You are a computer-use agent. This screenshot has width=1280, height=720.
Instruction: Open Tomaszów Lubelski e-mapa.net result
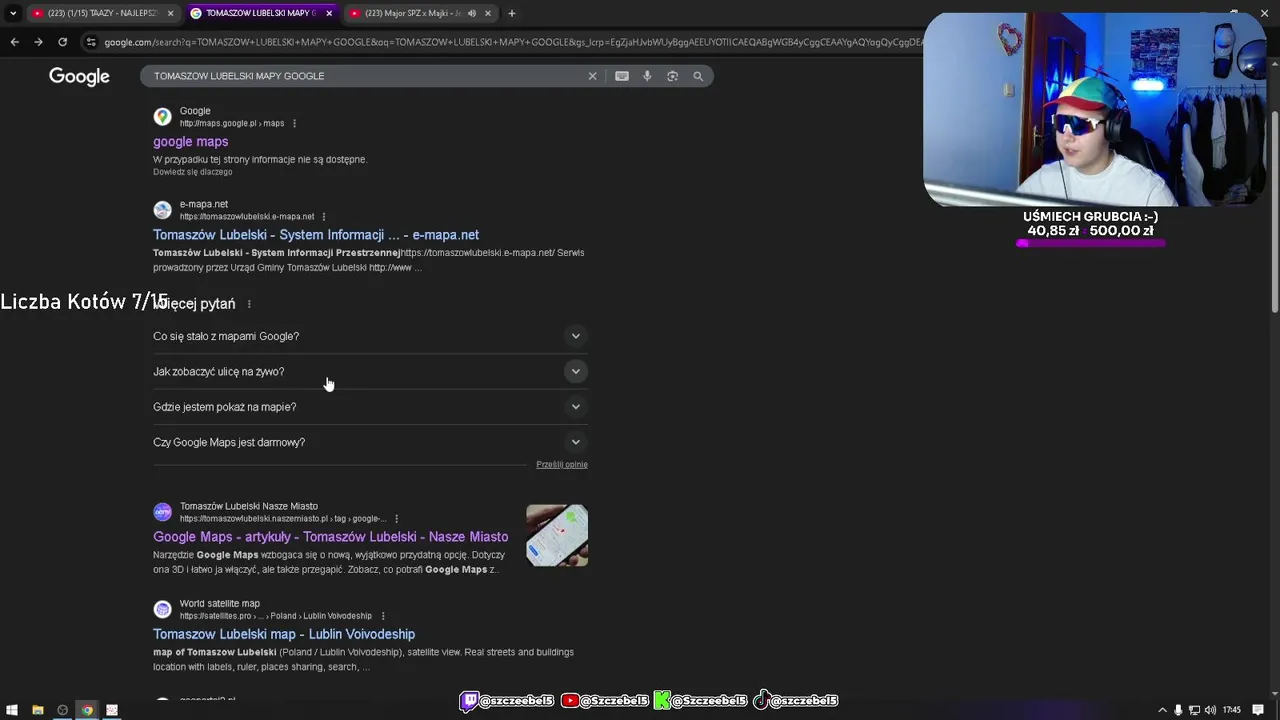pos(316,235)
